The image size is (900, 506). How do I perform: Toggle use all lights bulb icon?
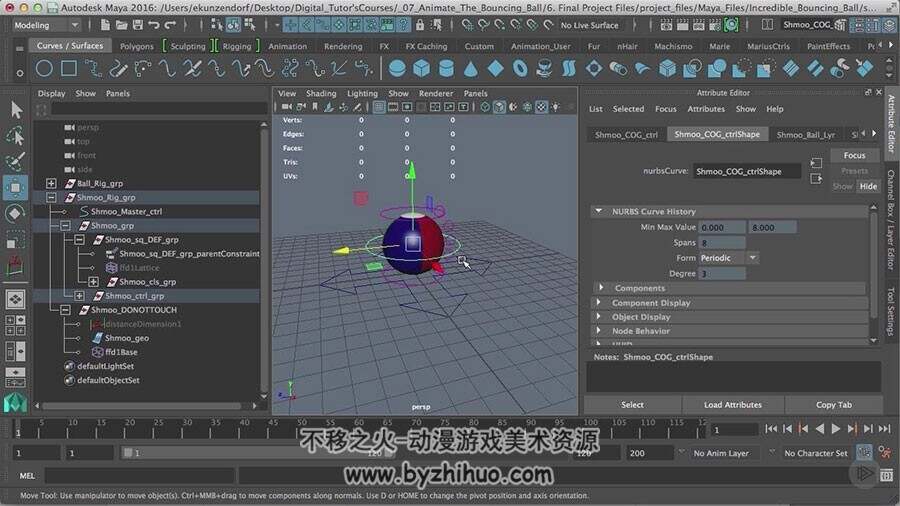click(556, 107)
